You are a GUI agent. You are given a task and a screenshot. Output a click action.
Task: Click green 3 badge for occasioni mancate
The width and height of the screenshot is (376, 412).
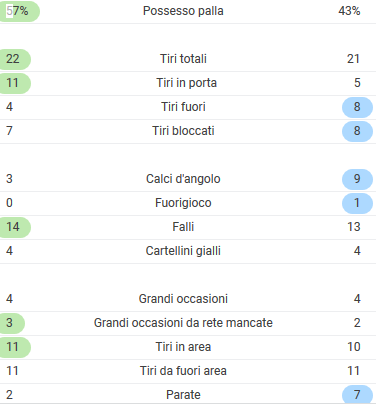coord(12,323)
